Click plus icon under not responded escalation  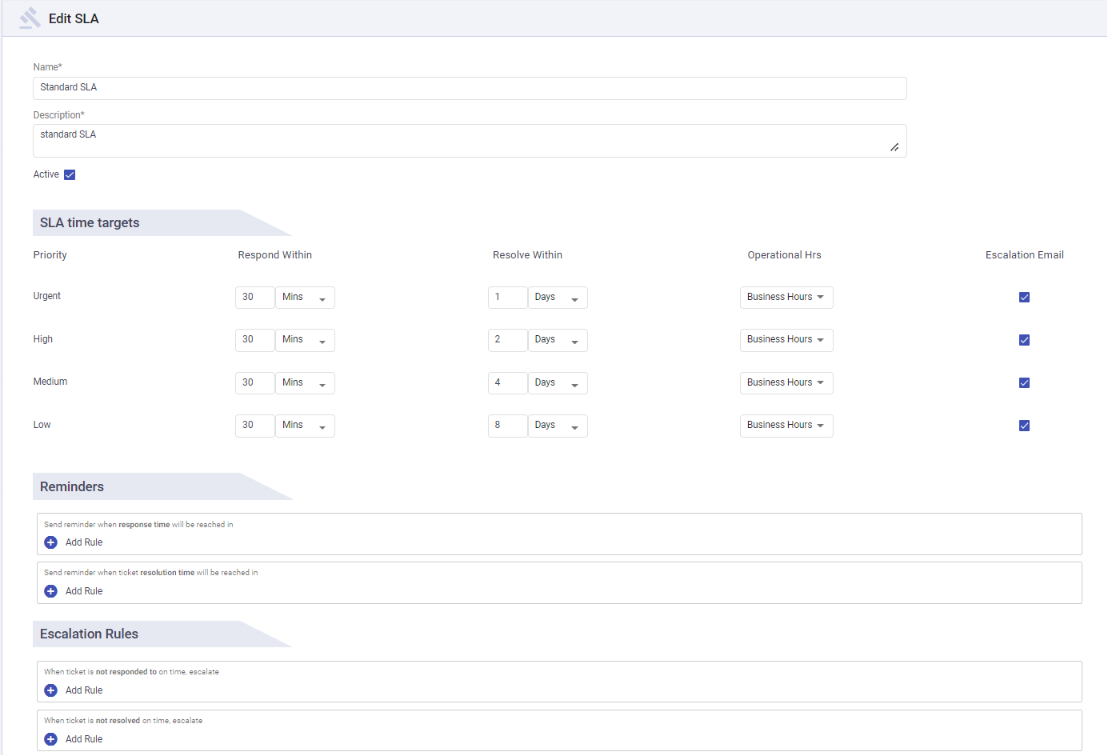pos(51,690)
